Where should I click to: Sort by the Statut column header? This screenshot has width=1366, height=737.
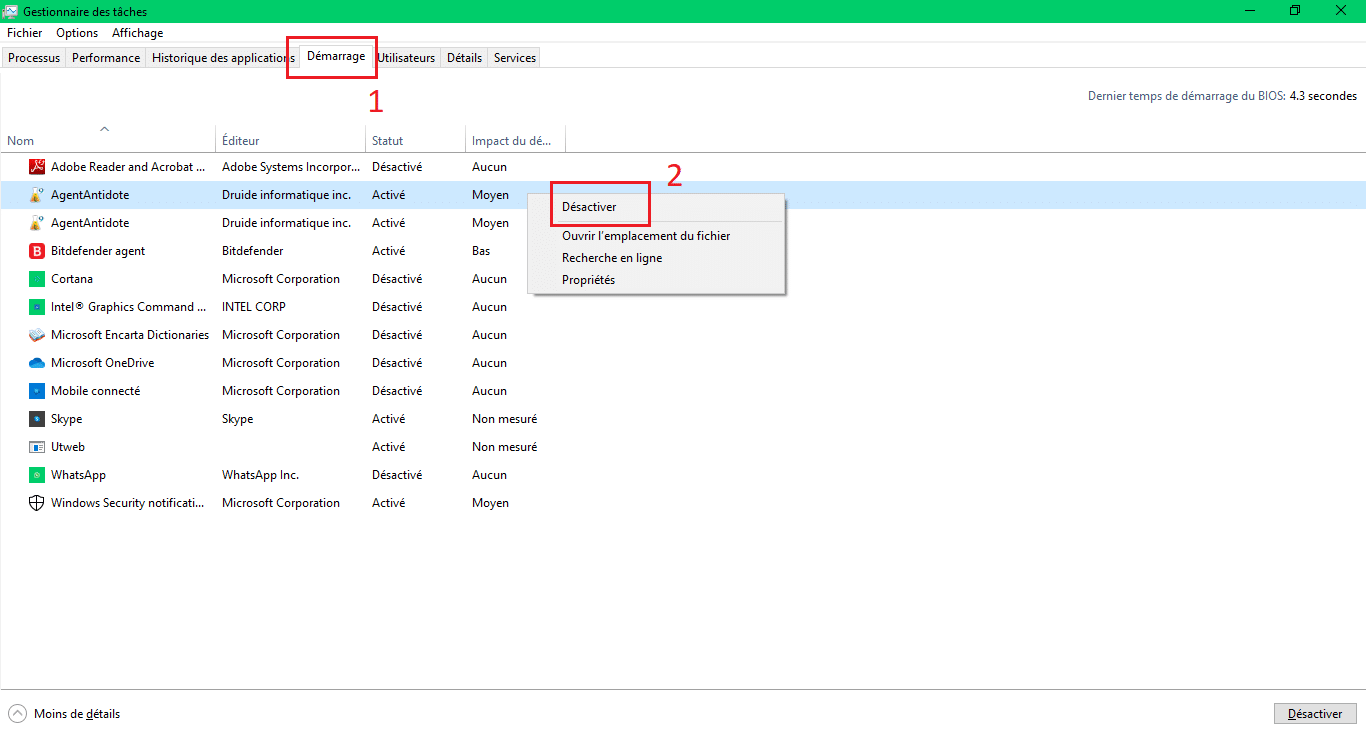[416, 140]
